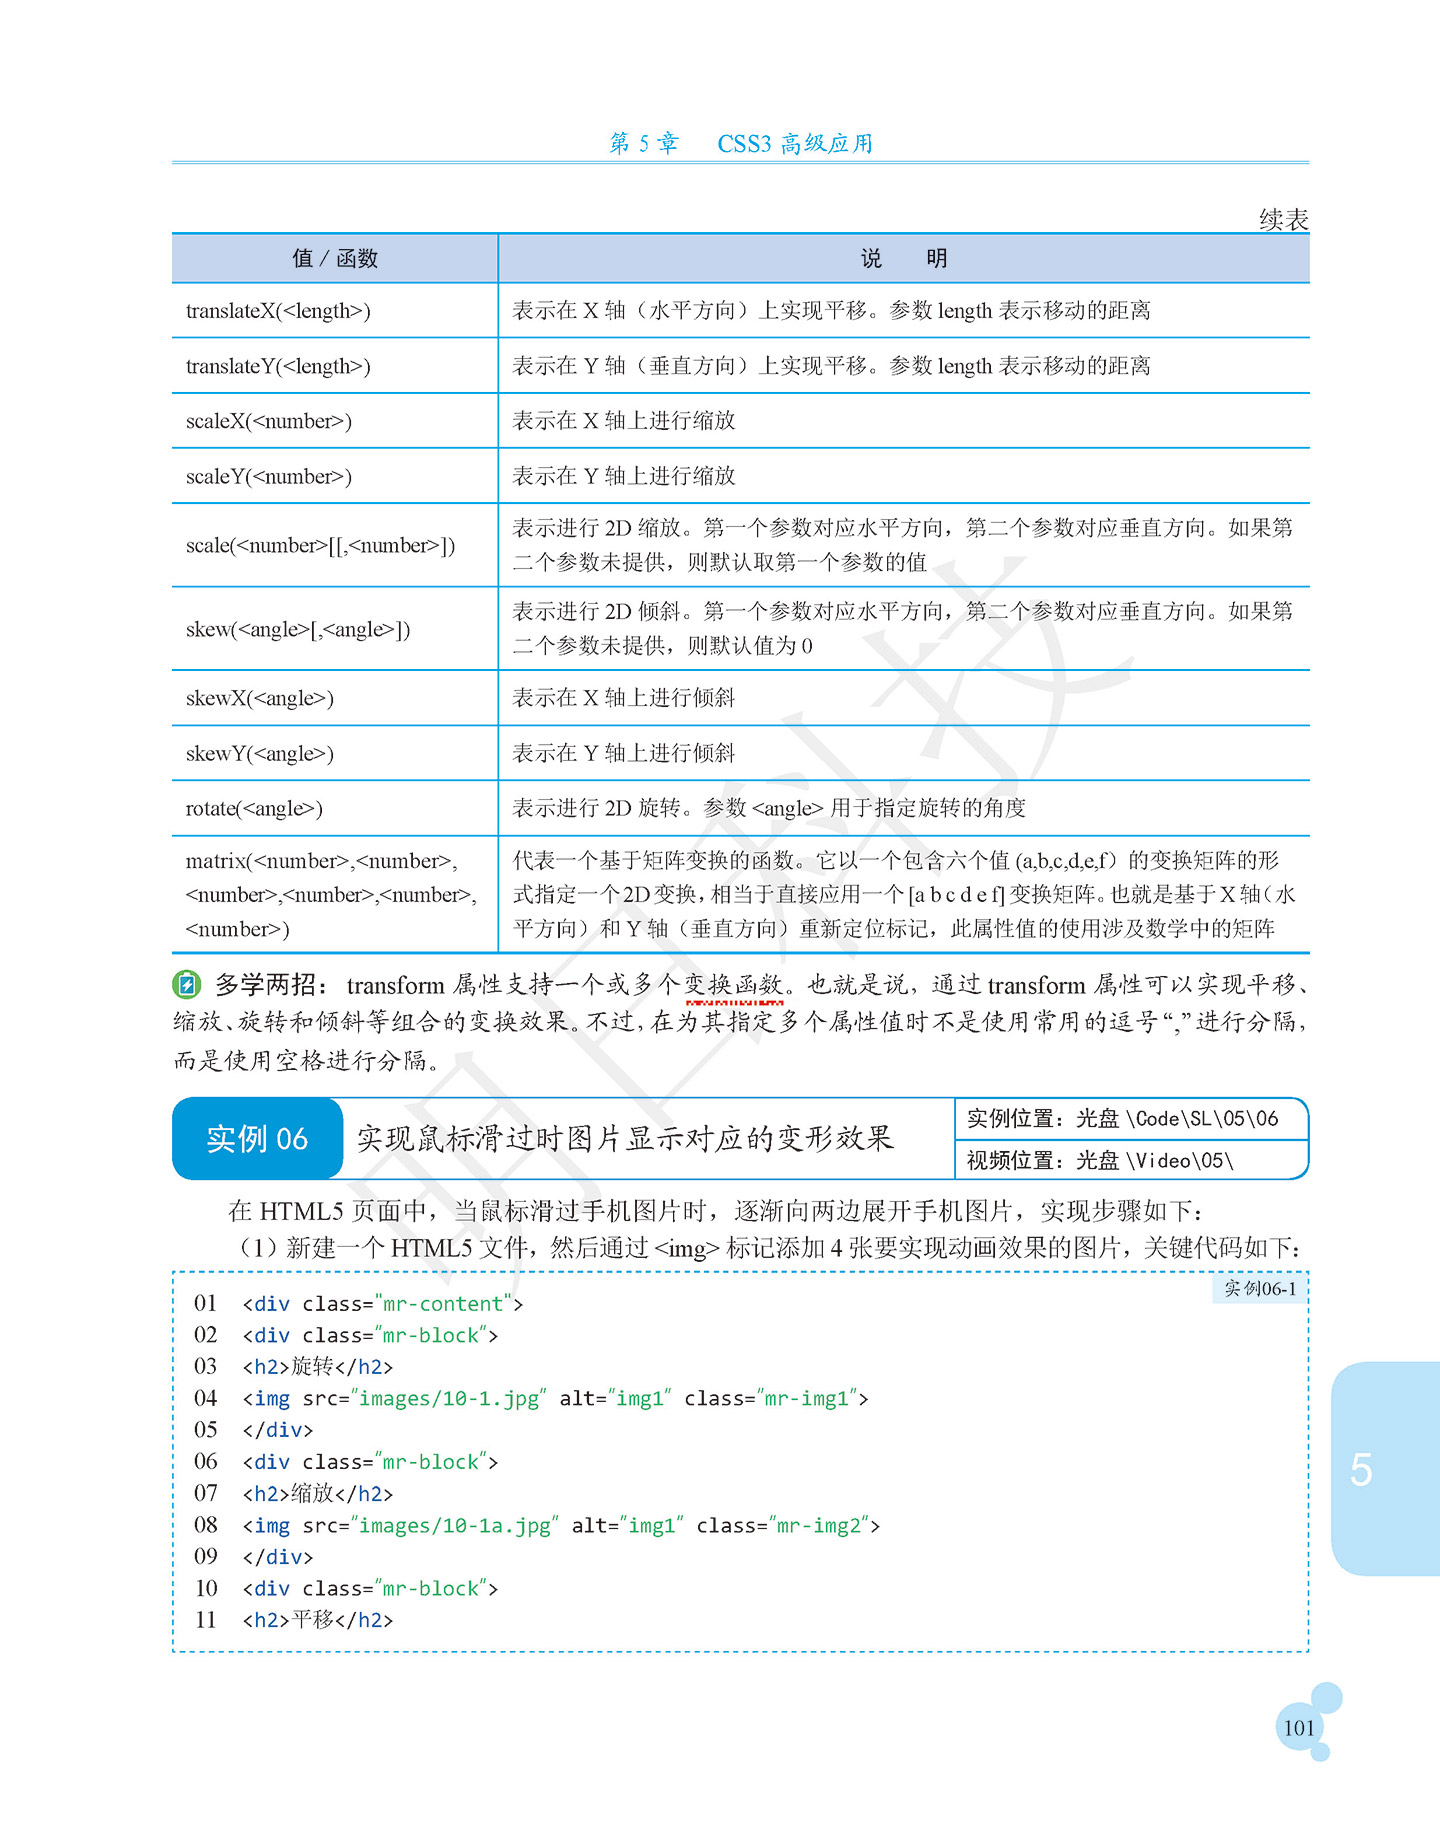Image resolution: width=1440 pixels, height=1833 pixels.
Task: Click the blue "实例 06" badge
Action: pos(257,1138)
